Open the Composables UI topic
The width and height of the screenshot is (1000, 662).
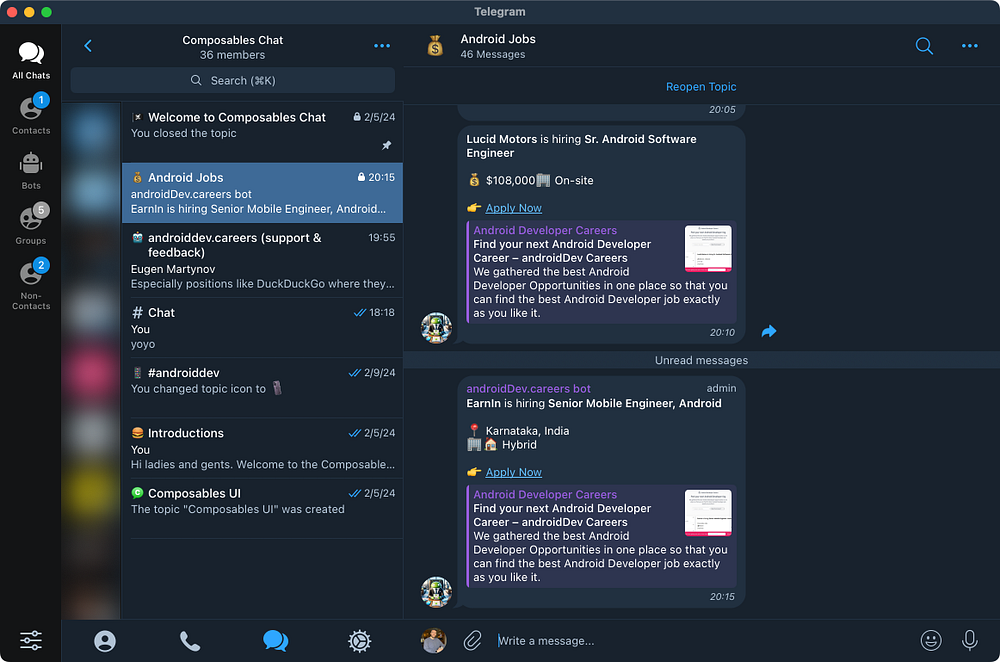pos(262,508)
